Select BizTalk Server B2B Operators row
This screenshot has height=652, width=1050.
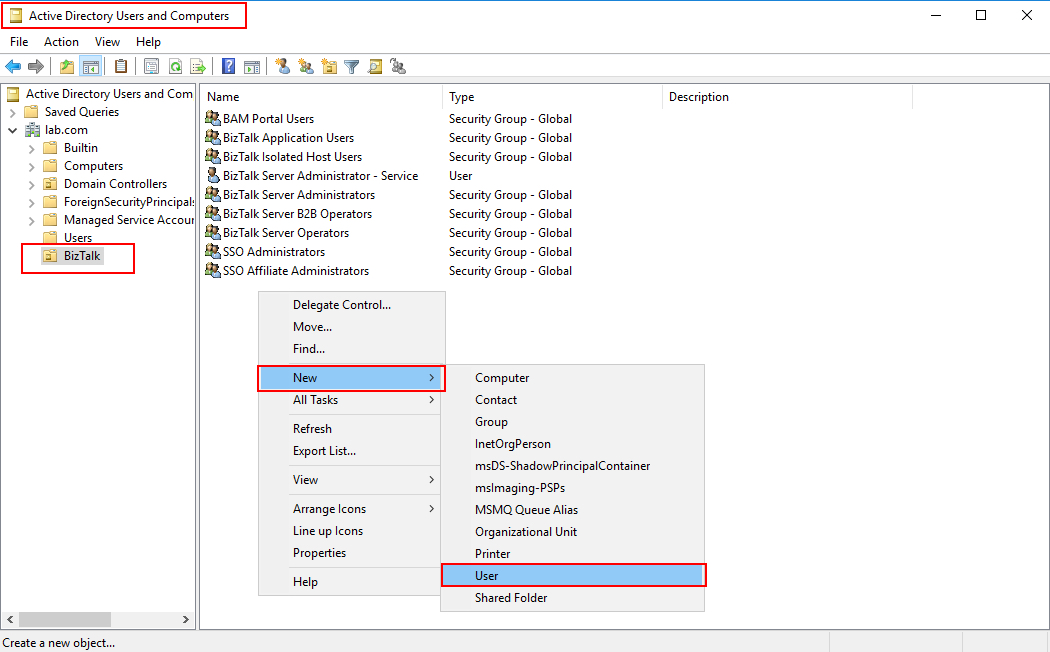pos(297,214)
